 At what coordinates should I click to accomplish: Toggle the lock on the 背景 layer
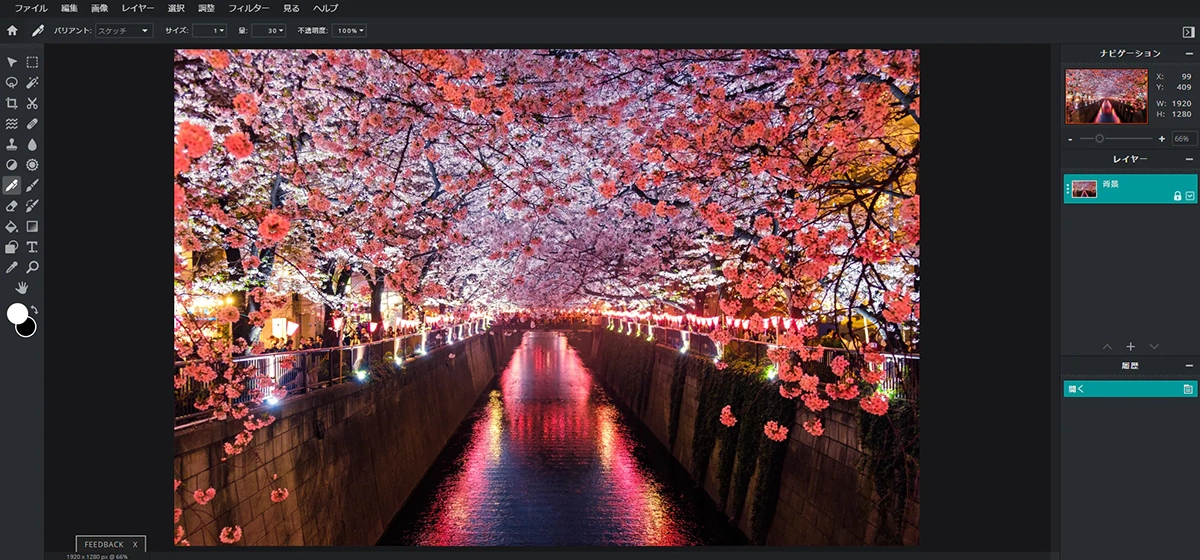[x=1177, y=196]
